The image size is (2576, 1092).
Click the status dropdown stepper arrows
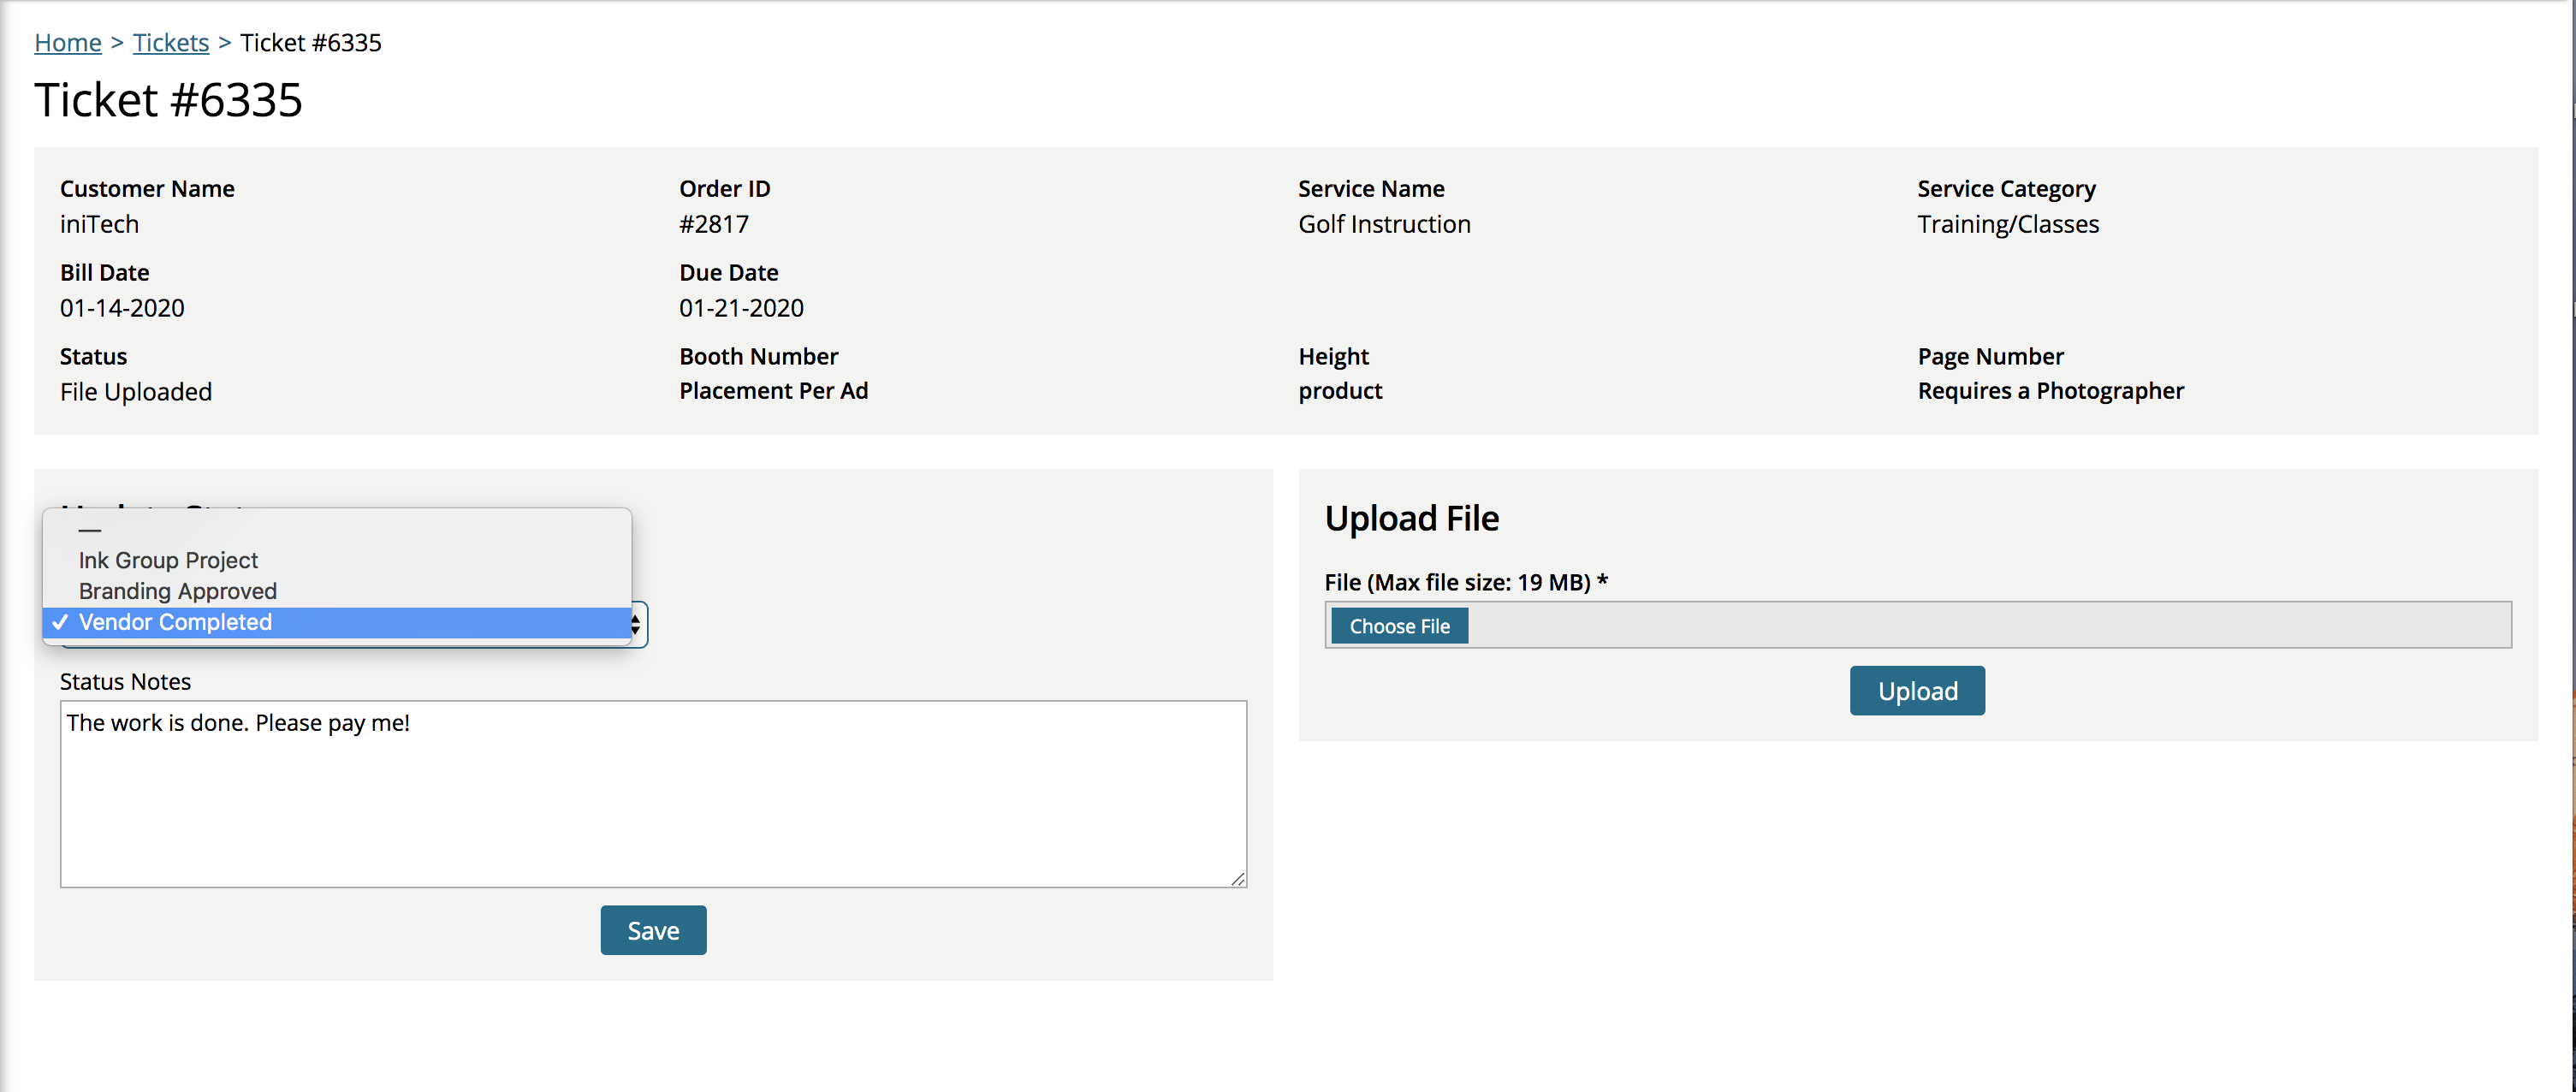(x=634, y=624)
